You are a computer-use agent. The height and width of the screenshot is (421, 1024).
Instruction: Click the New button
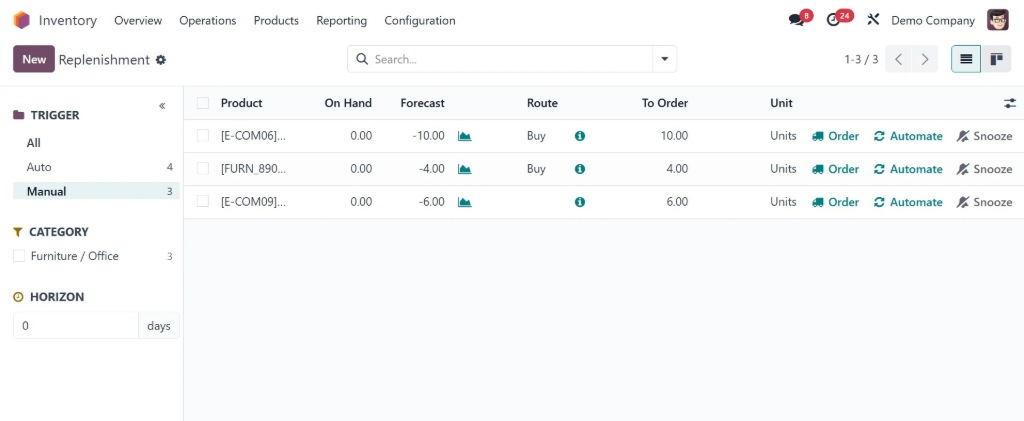click(x=34, y=59)
